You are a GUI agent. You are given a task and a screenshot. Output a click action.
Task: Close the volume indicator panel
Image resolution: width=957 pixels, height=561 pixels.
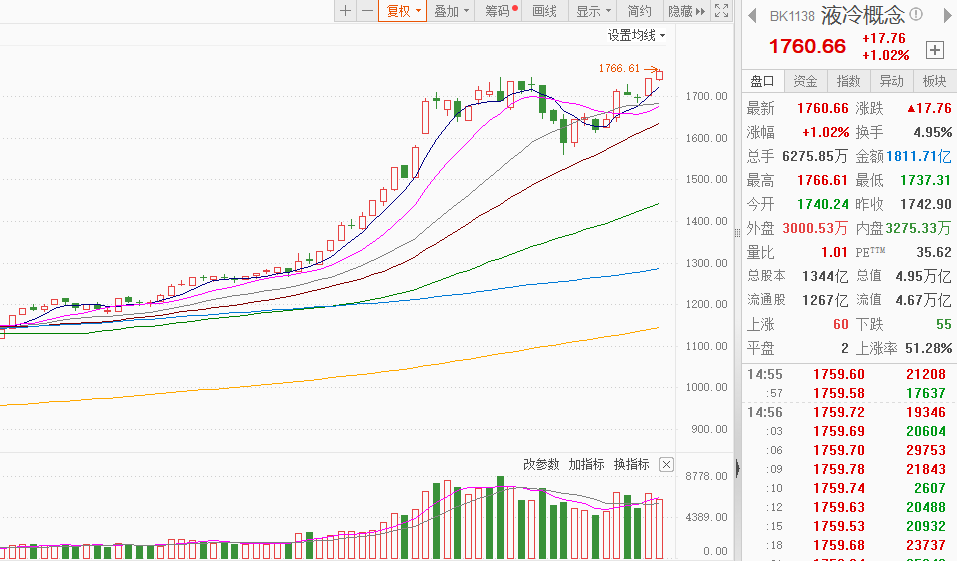[666, 465]
